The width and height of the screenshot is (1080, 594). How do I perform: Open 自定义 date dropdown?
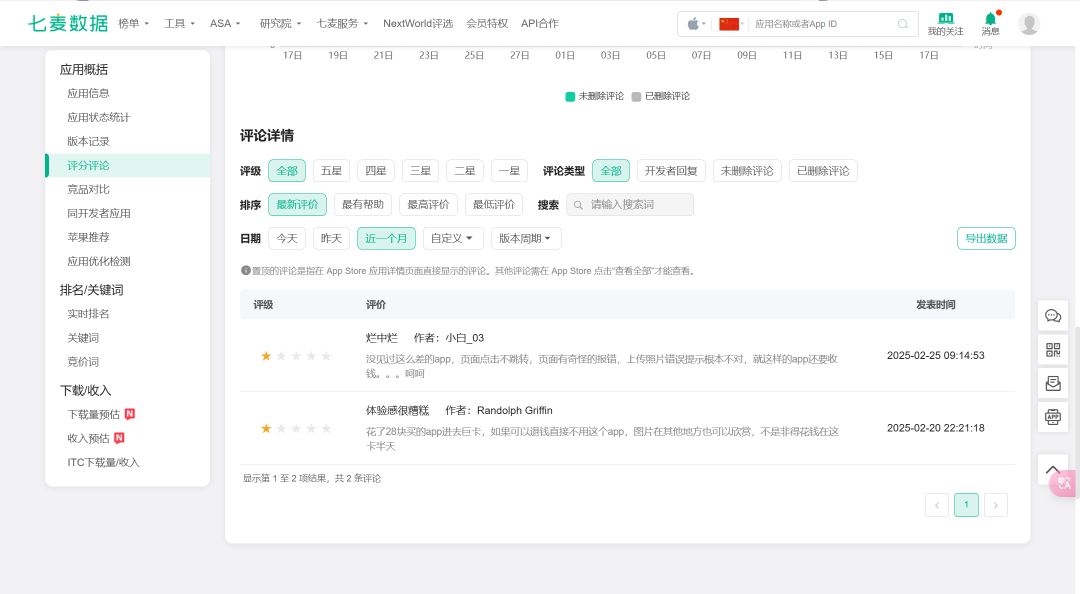tap(453, 238)
